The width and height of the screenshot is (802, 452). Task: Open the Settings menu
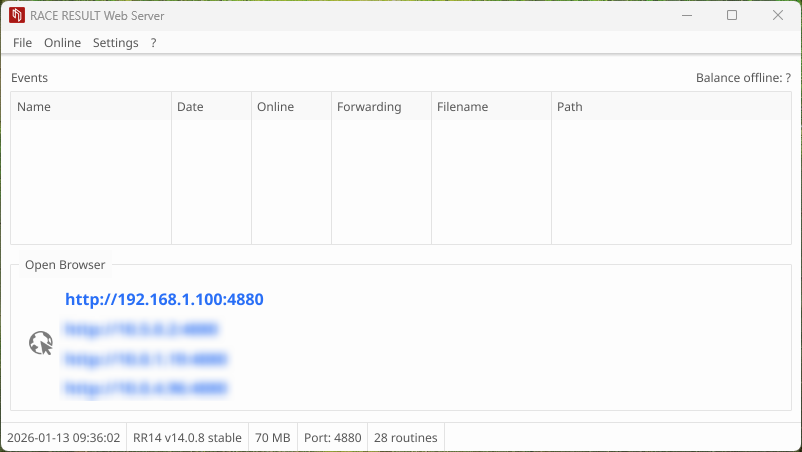(115, 43)
